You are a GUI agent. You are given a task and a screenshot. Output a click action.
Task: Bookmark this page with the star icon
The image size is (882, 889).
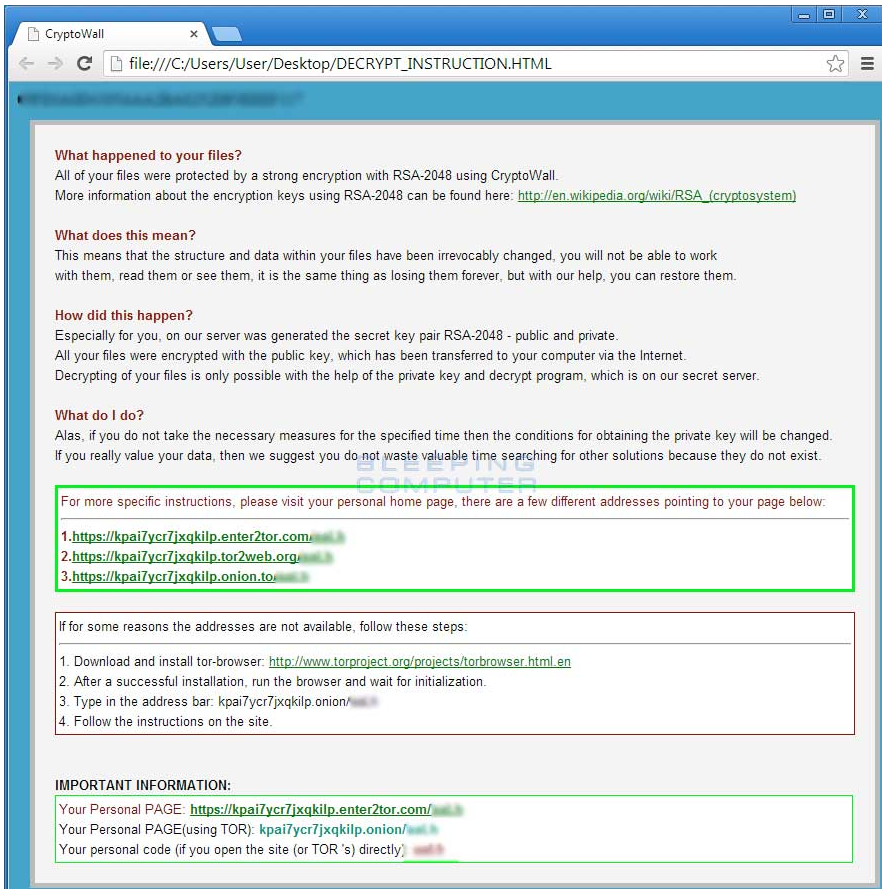coord(835,64)
